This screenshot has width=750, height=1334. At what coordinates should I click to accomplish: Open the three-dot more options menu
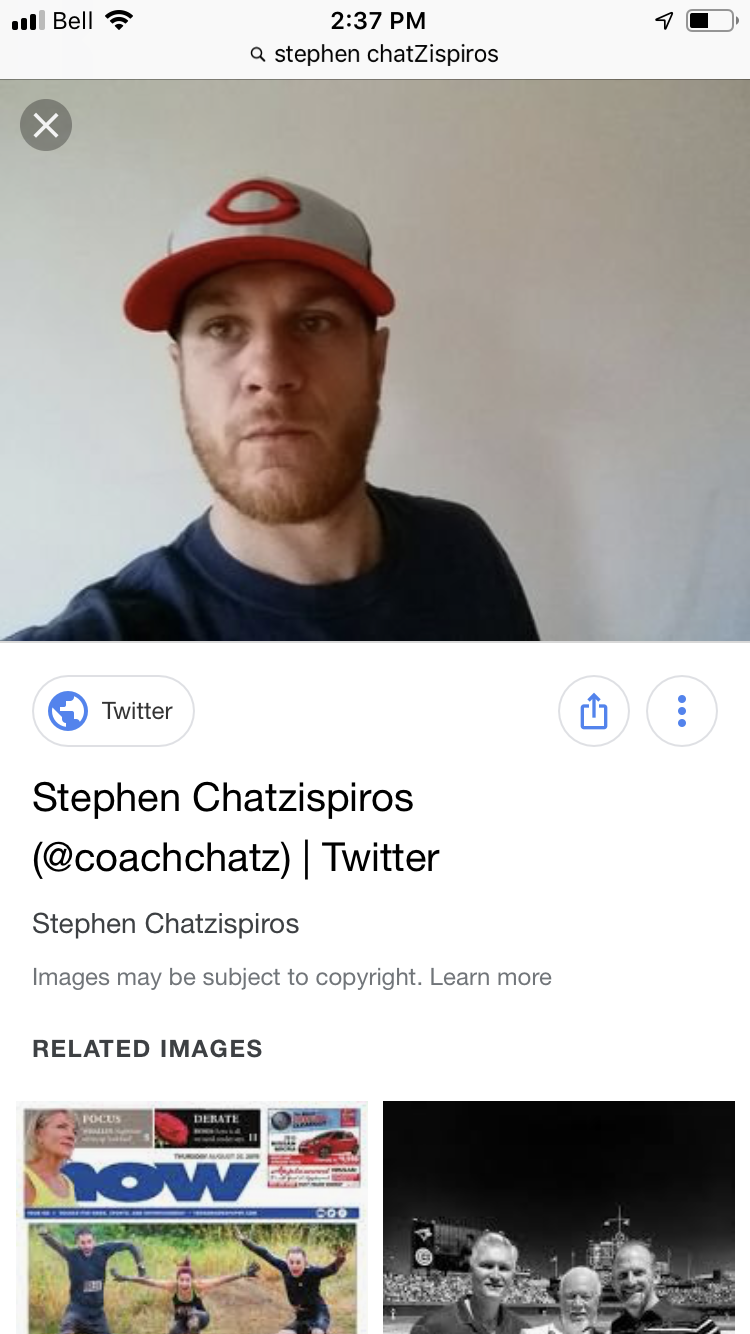(682, 711)
